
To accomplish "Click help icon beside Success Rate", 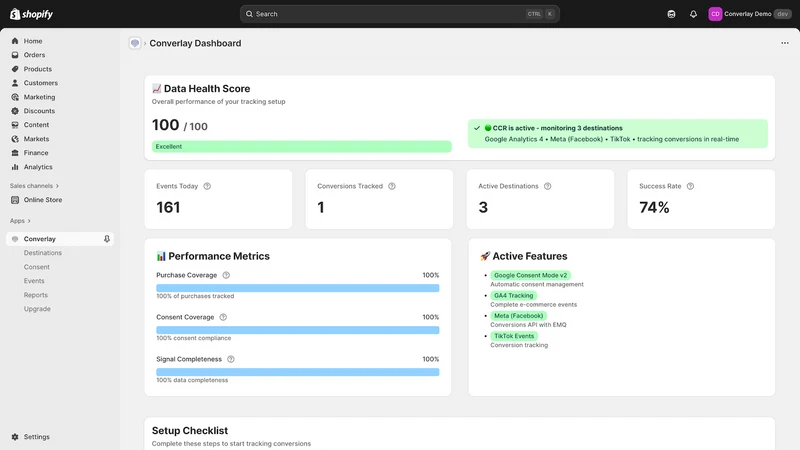I will click(x=690, y=186).
